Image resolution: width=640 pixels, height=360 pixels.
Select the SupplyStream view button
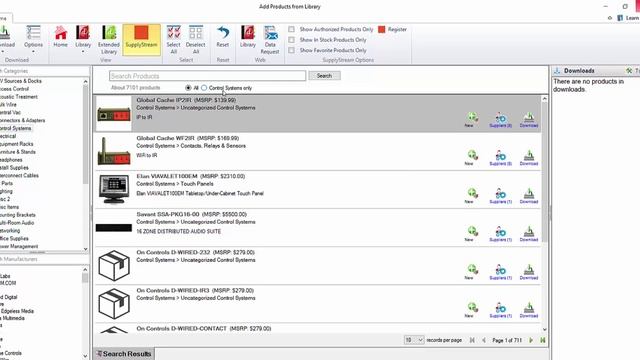click(x=141, y=40)
